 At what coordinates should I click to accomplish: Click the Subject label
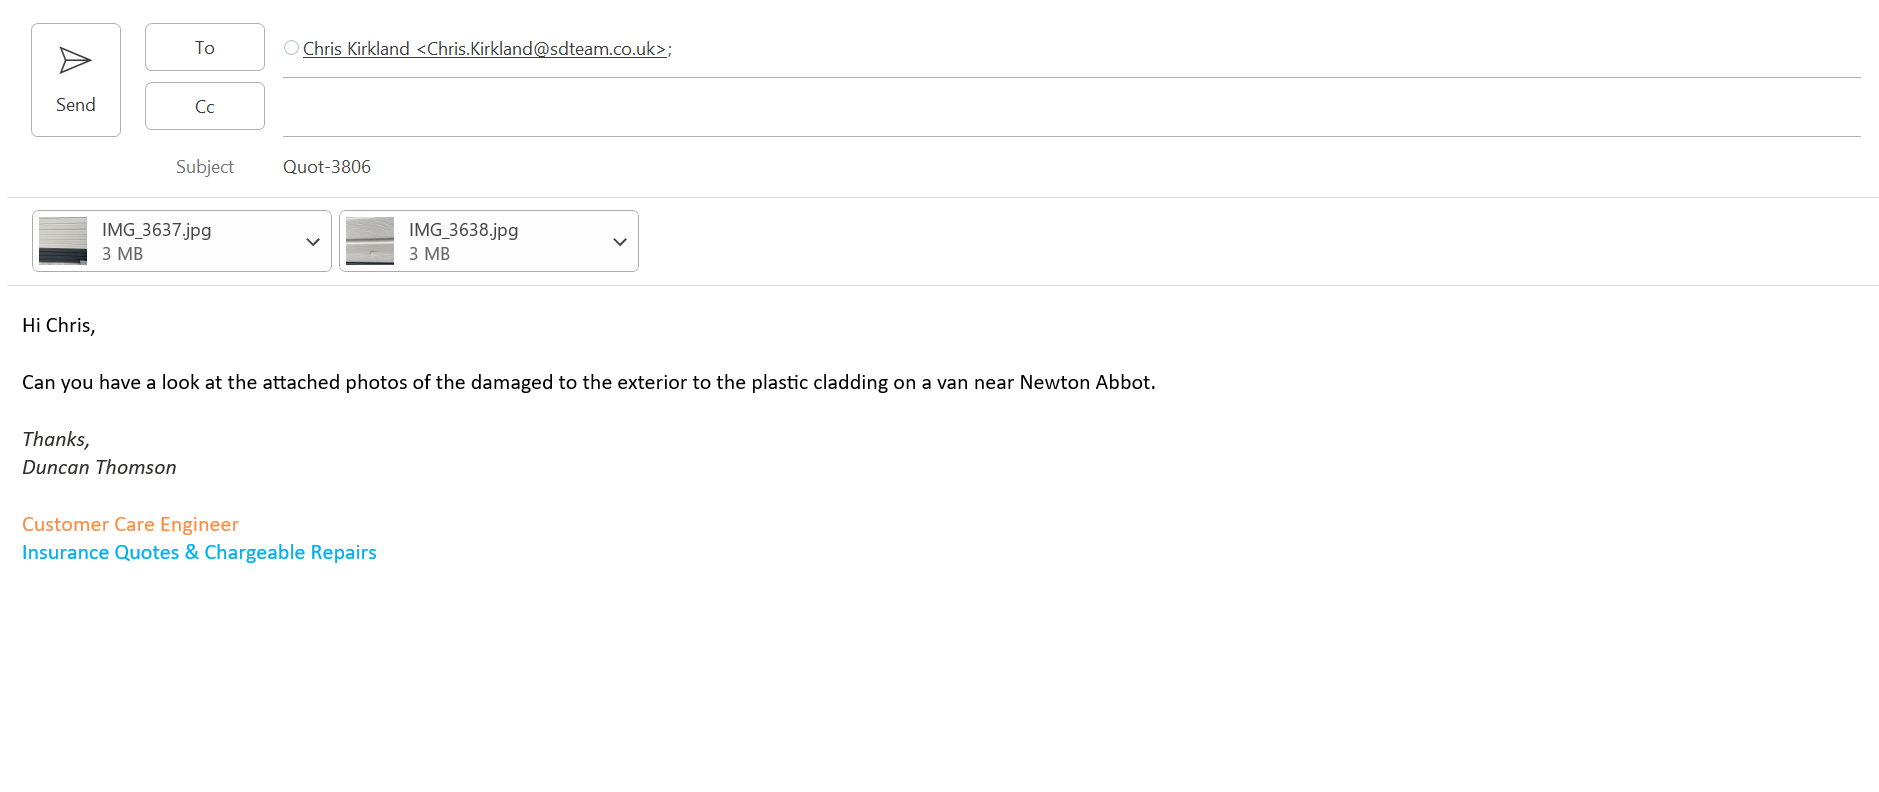pos(204,167)
